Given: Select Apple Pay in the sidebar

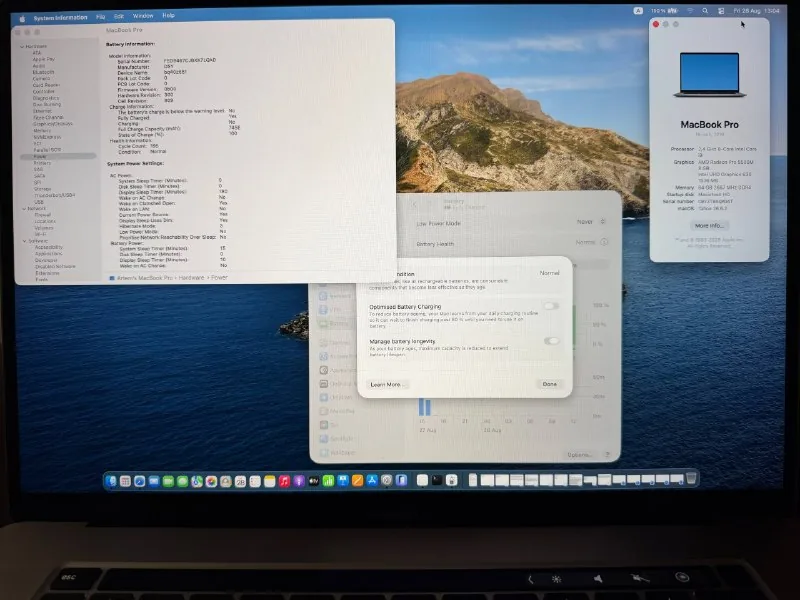Looking at the screenshot, I should click(x=44, y=59).
